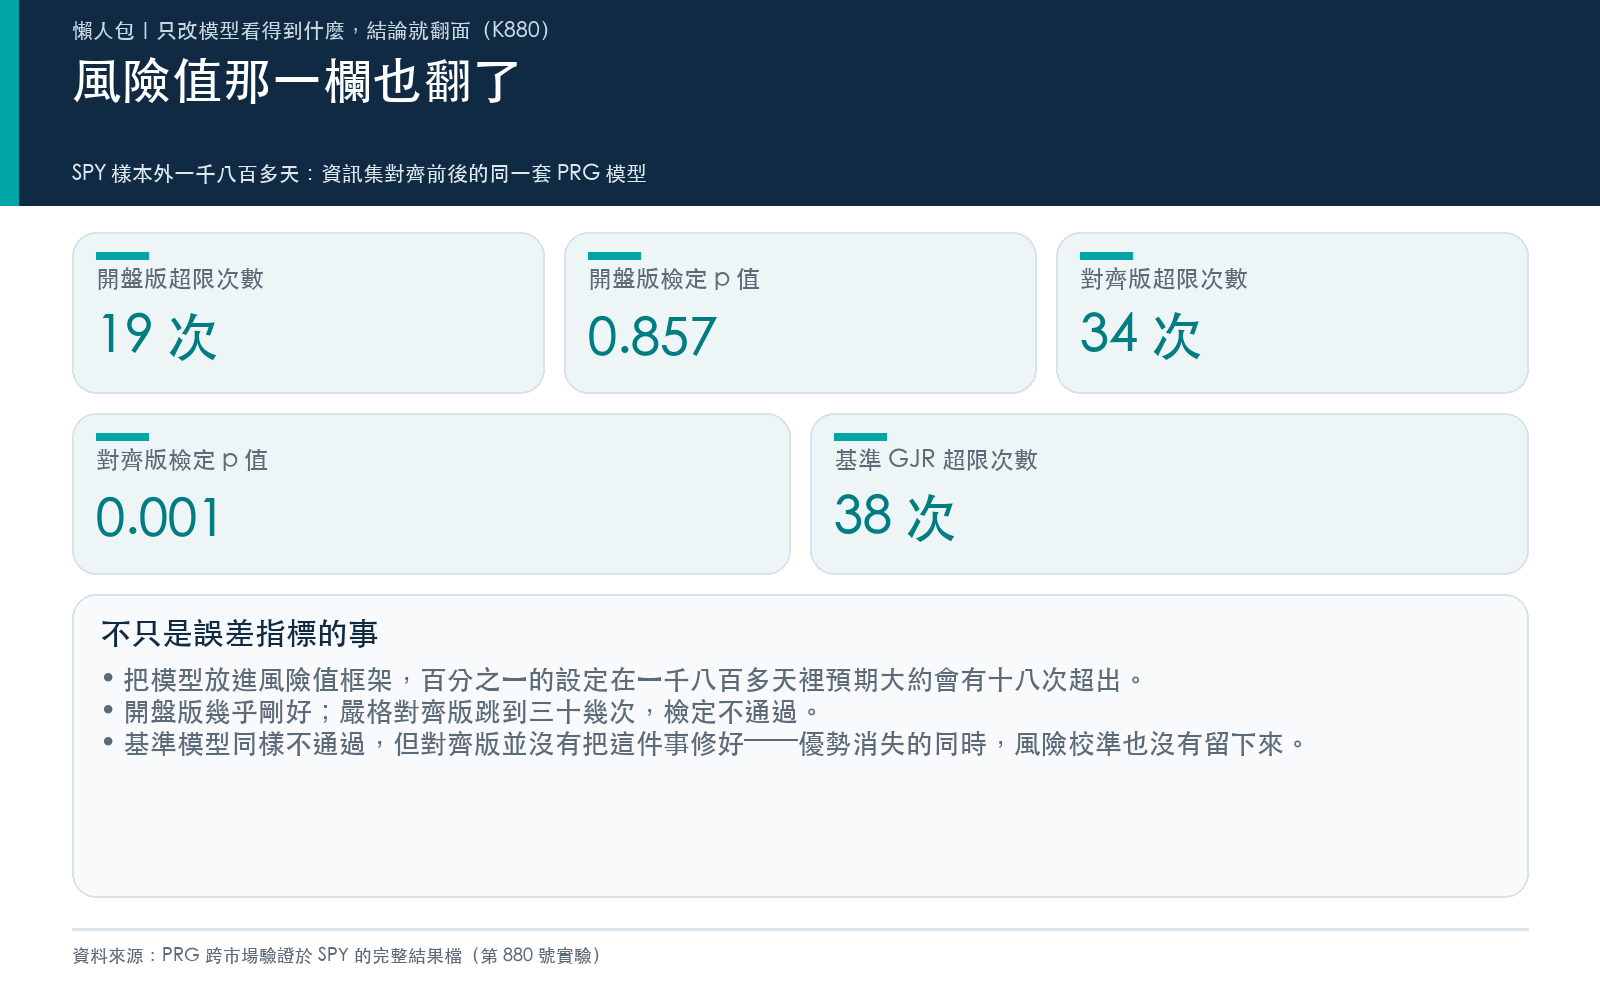1600x1000 pixels.
Task: Click the bullet starting 開盤版幾乎剛好
Action: click(461, 713)
